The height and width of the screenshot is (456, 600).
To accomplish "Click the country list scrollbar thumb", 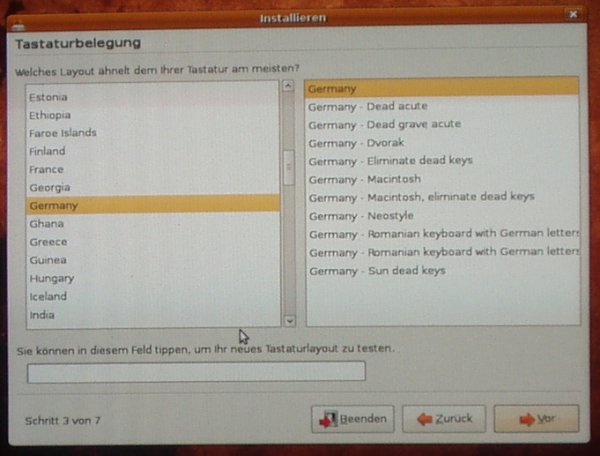I will (289, 168).
